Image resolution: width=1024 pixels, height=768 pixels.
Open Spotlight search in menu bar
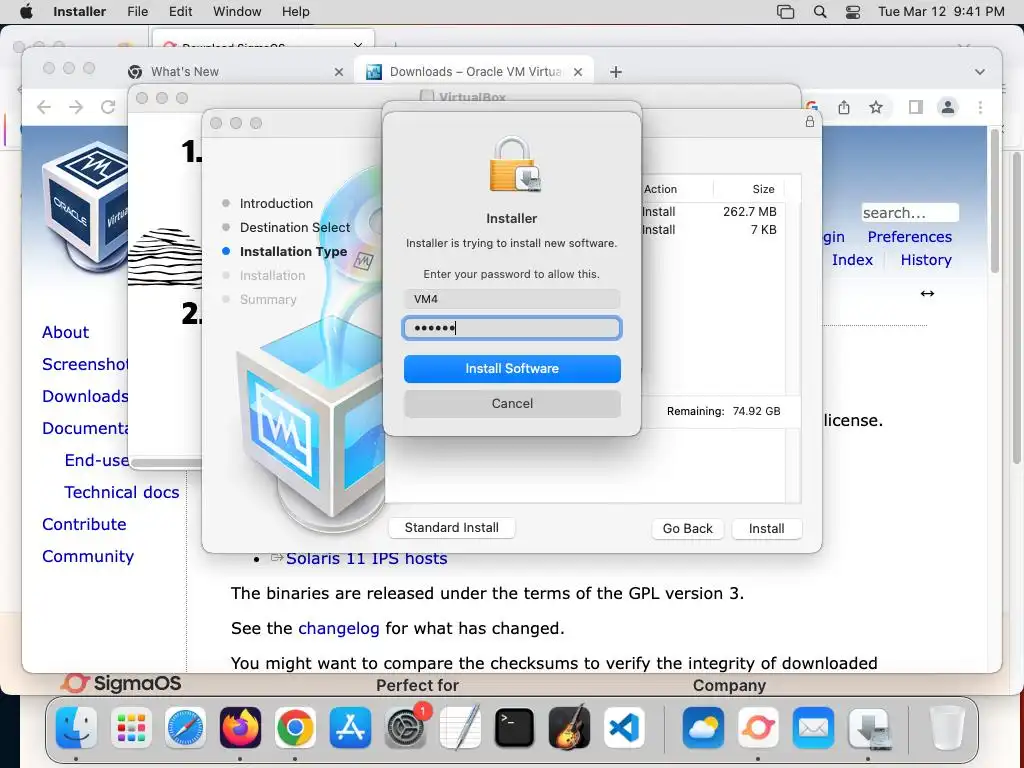pos(820,12)
